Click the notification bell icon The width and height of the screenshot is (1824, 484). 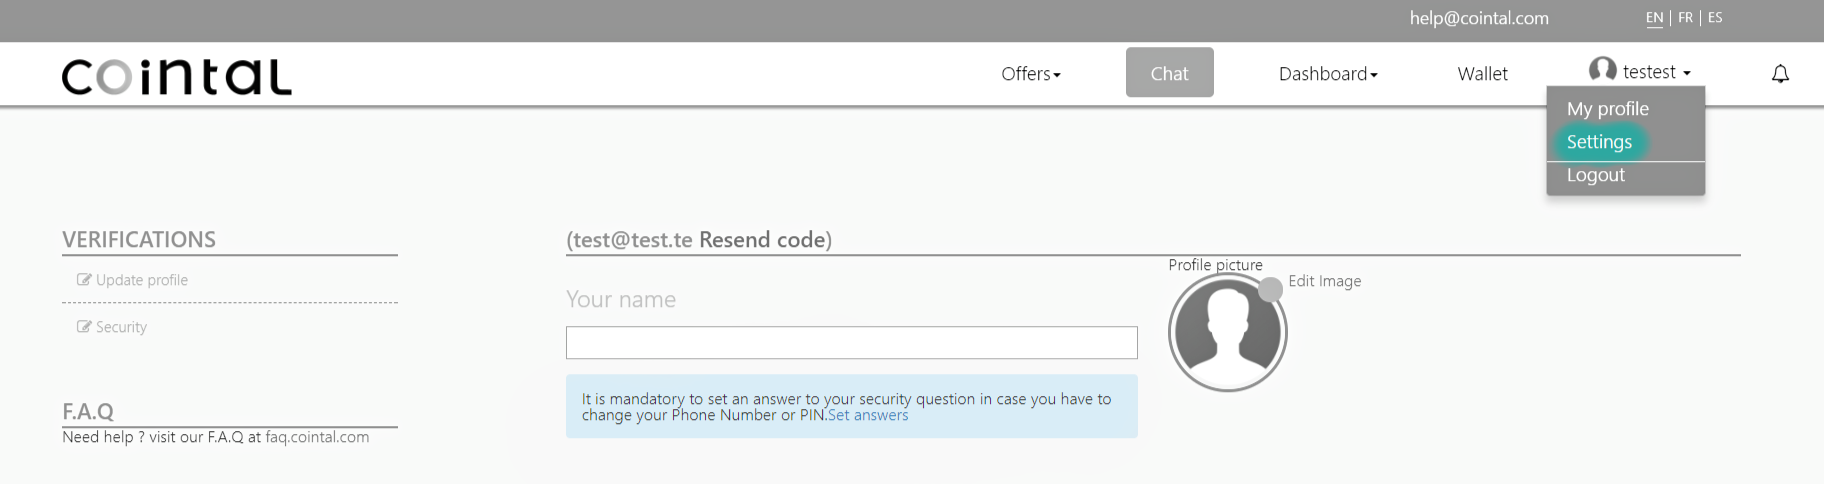[1780, 74]
